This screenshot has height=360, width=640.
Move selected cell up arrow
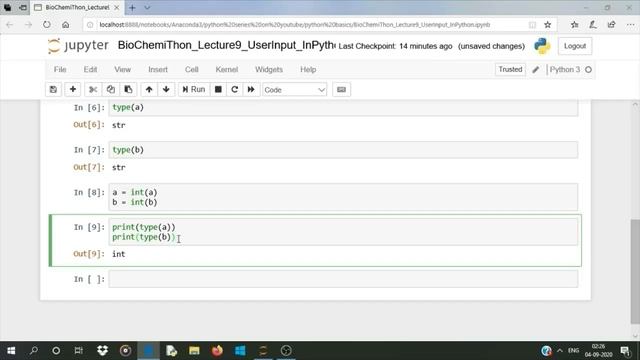(x=149, y=89)
